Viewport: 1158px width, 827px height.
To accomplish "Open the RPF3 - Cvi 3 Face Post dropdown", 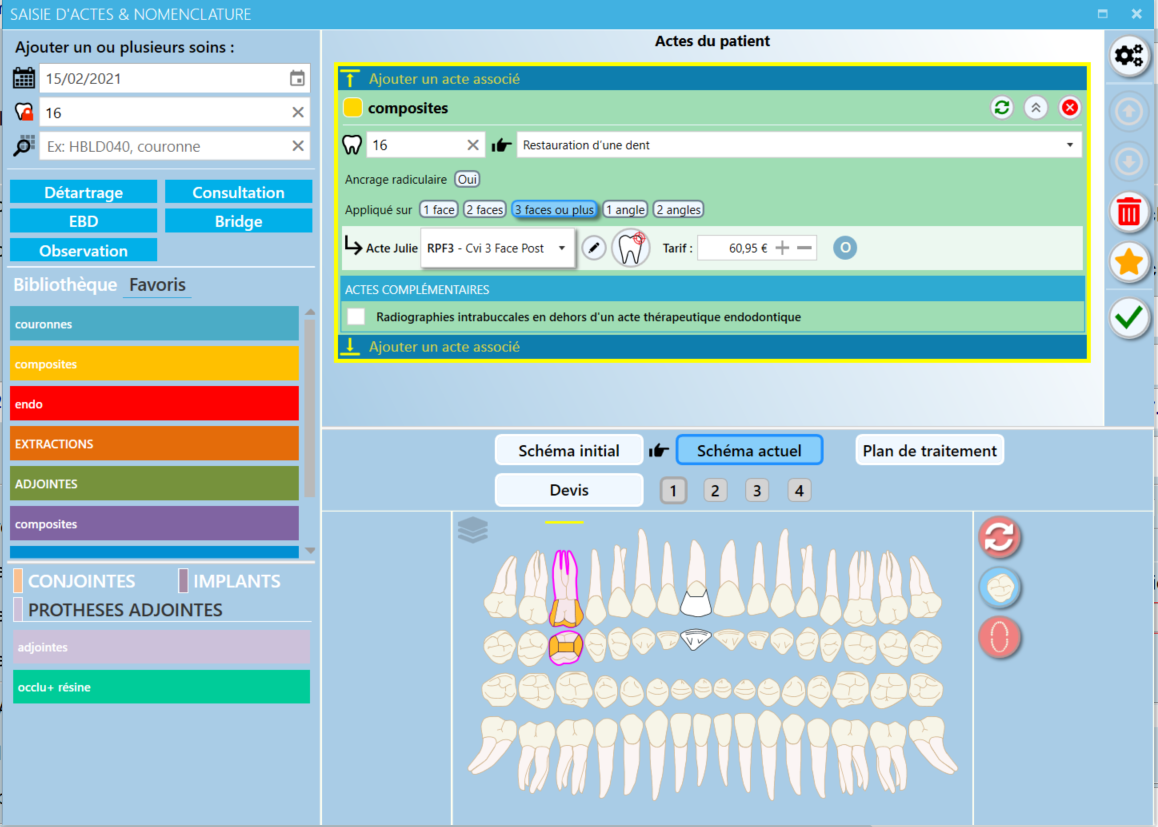I will (x=497, y=248).
